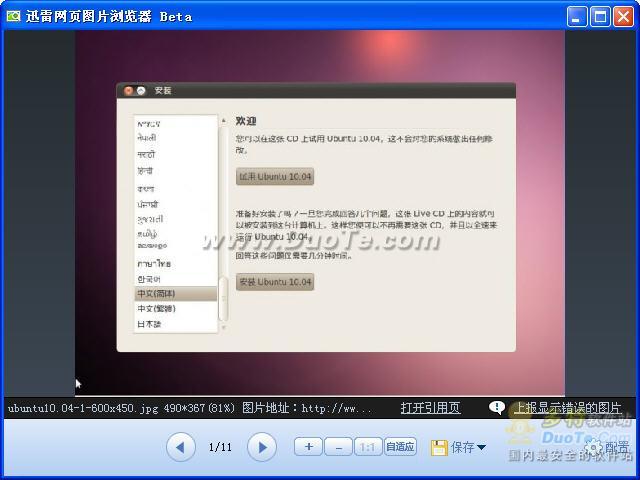Viewport: 640px width, 480px height.
Task: Select தமிழ் in language list
Action: (176, 234)
